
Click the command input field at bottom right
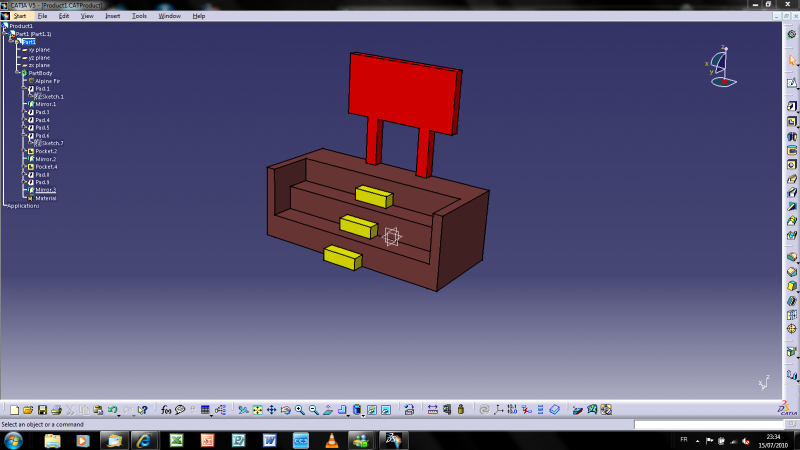700,424
